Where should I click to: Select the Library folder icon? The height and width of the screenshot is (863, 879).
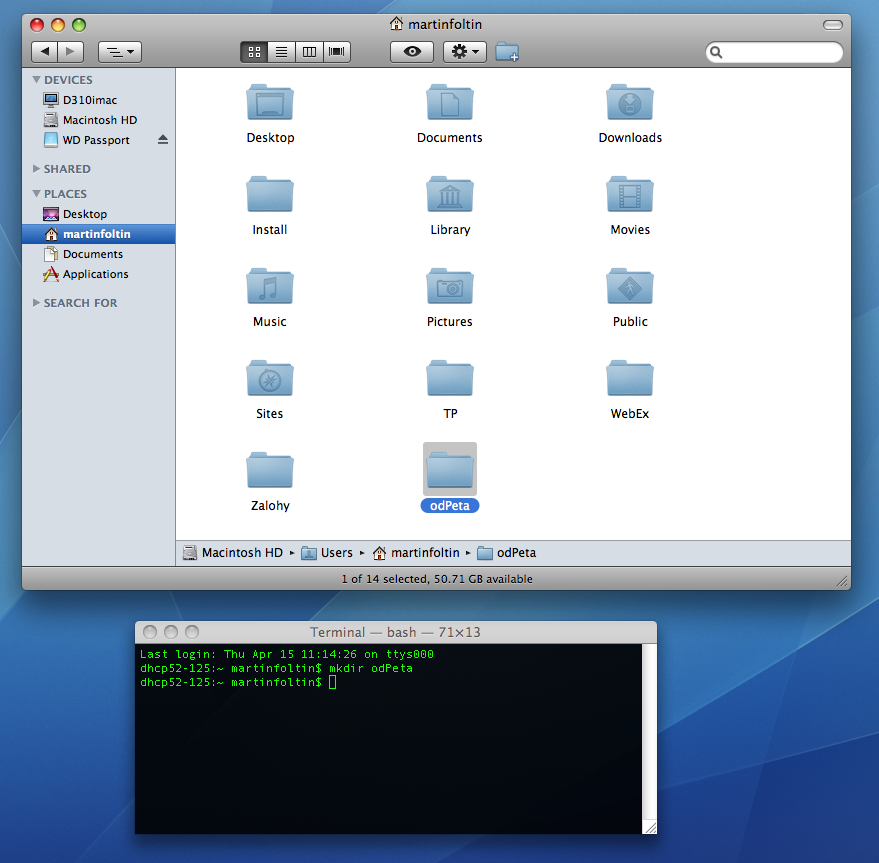point(450,195)
